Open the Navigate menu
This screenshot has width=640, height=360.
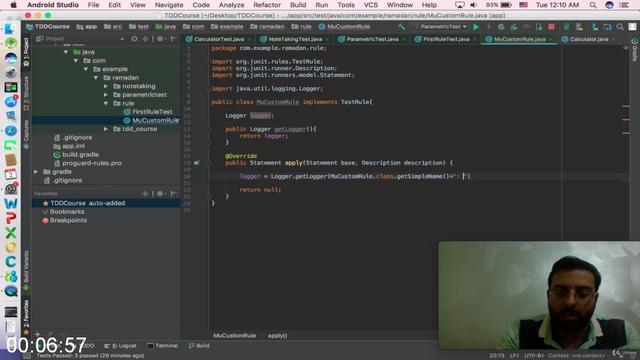click(169, 5)
